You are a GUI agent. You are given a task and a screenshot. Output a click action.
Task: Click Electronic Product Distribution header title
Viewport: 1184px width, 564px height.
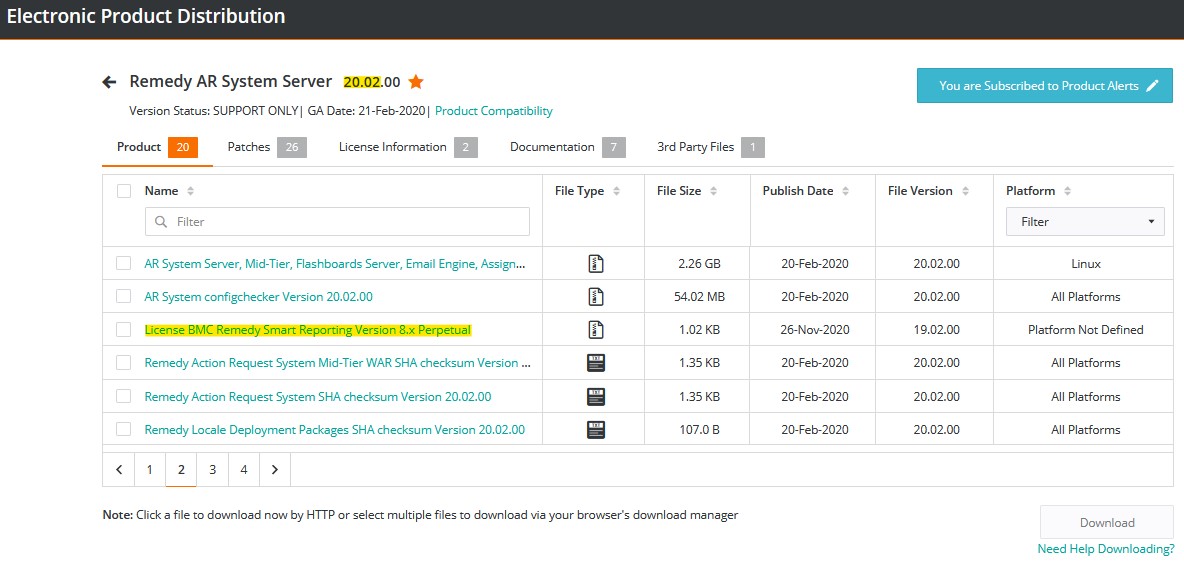[146, 16]
